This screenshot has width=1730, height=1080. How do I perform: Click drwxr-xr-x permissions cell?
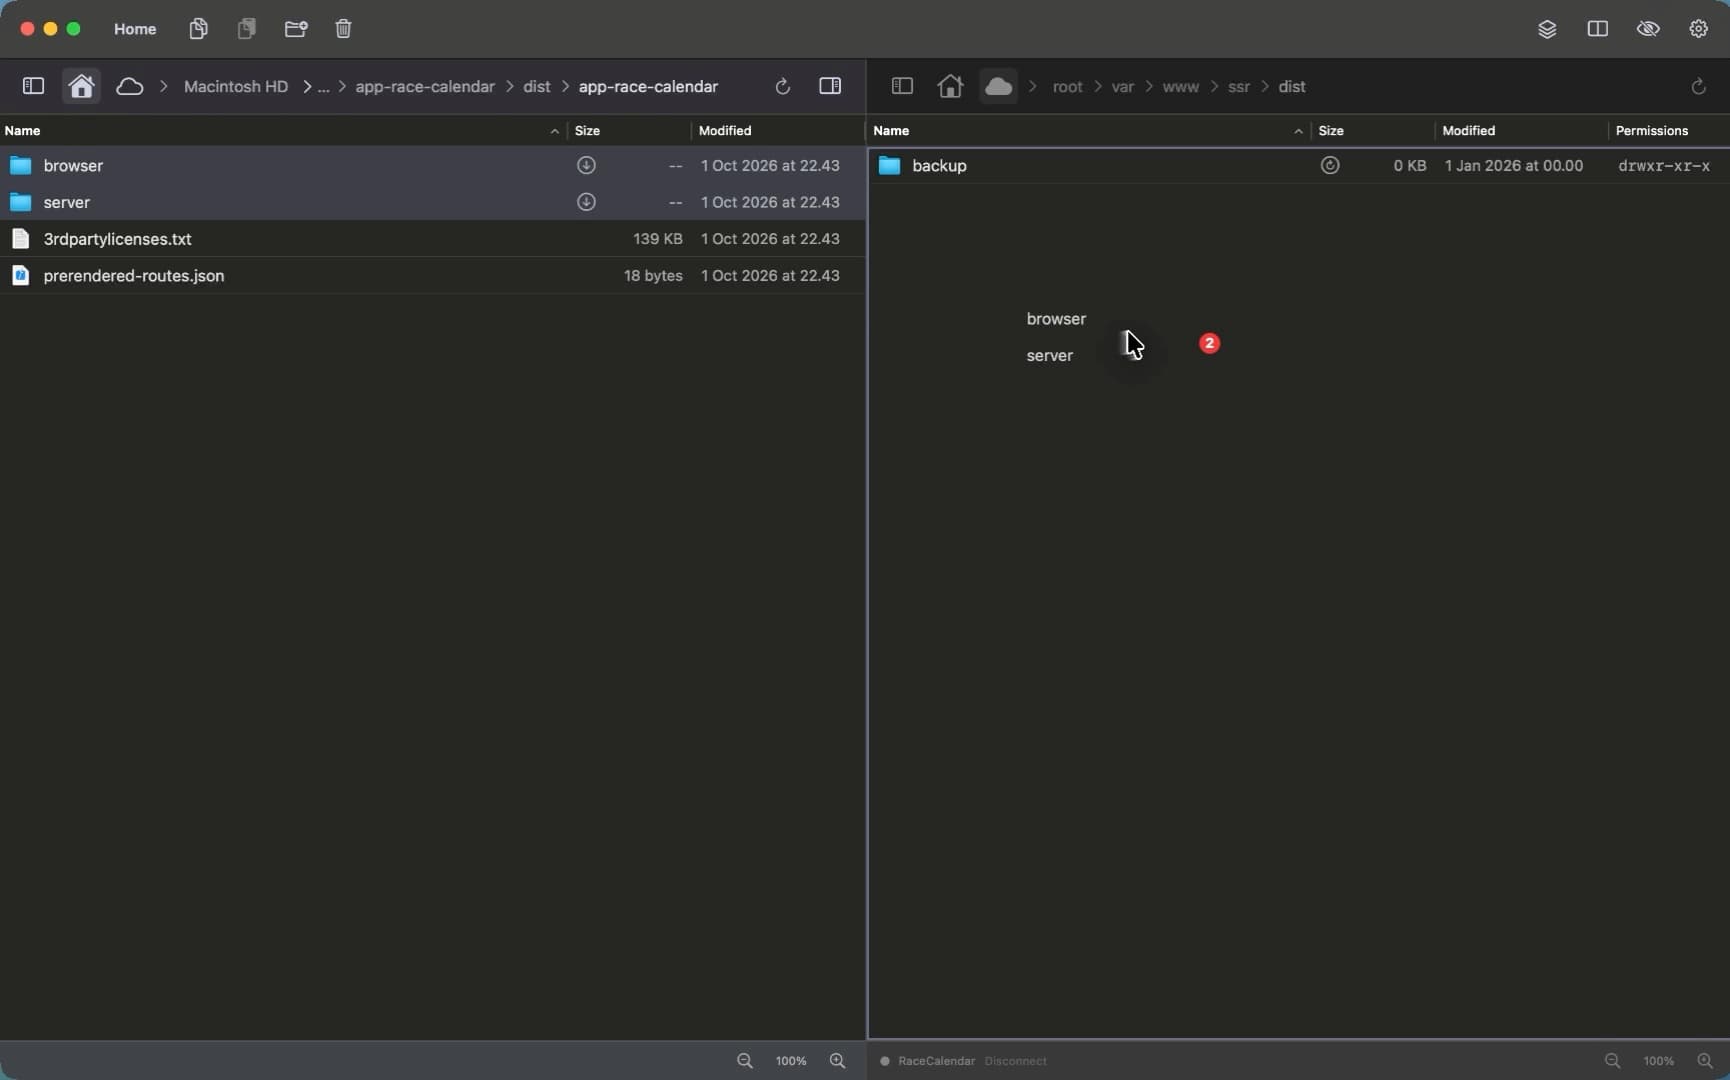[1664, 166]
